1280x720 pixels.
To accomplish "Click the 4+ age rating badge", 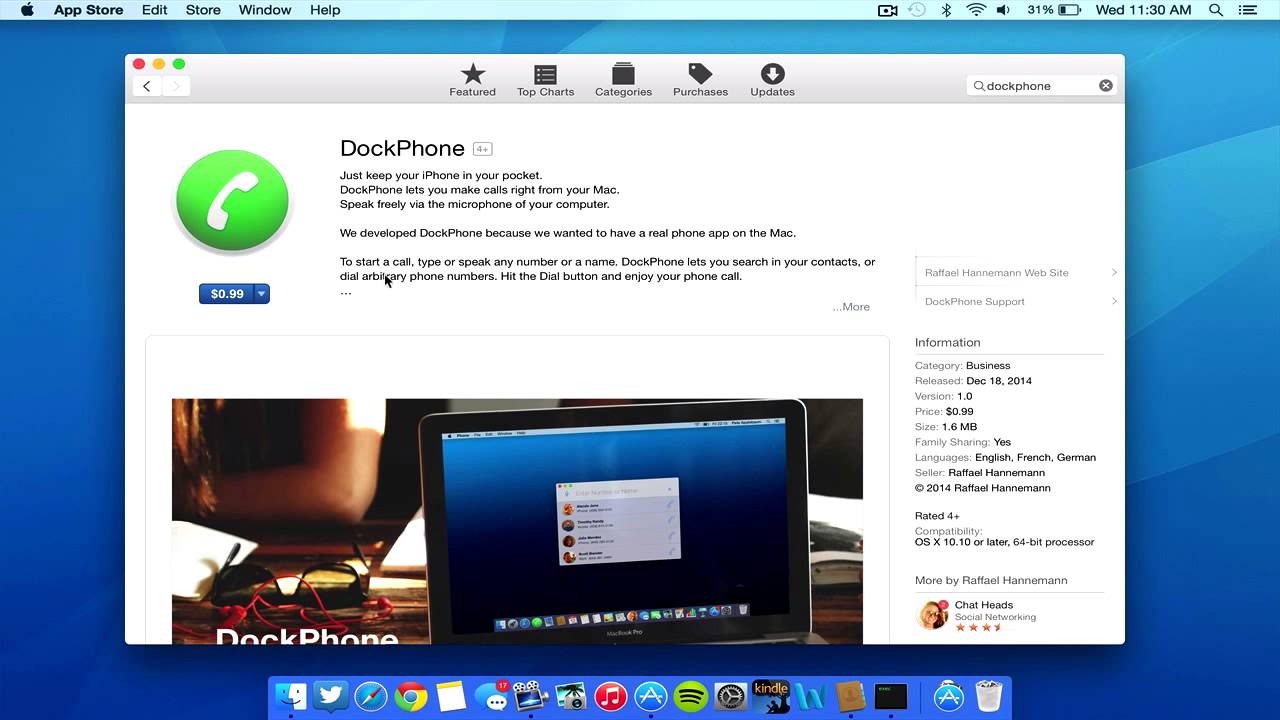I will tap(482, 149).
